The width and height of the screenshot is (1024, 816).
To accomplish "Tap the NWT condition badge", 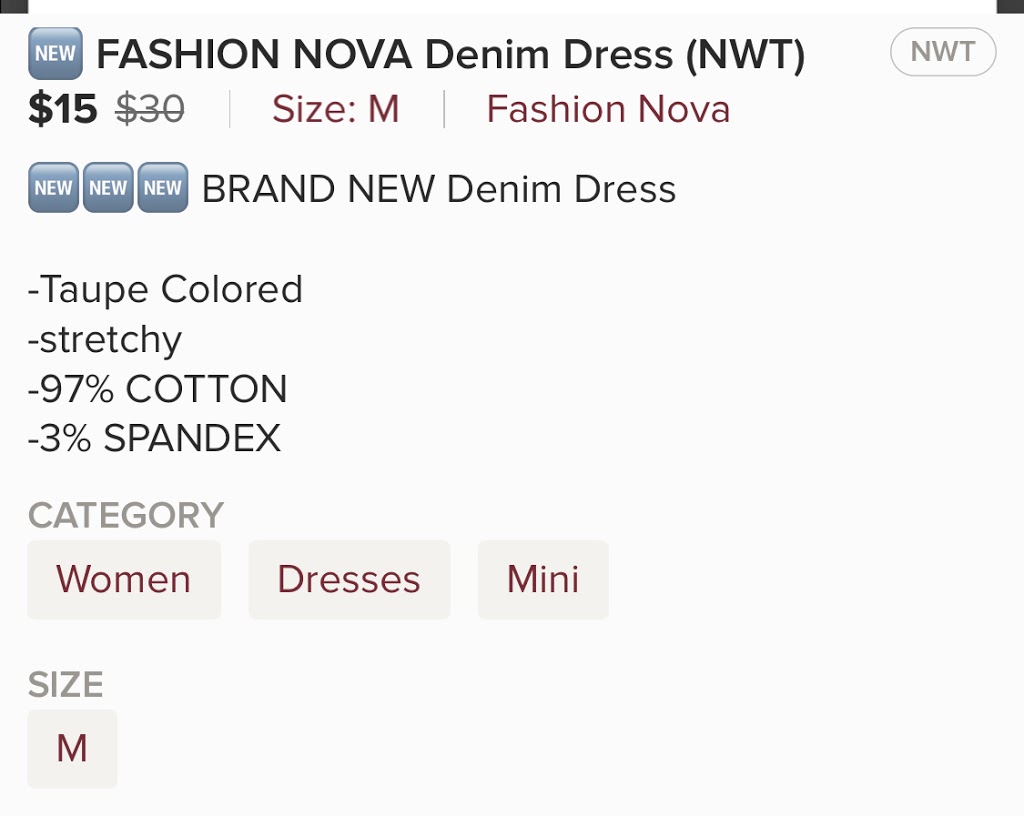I will [942, 53].
